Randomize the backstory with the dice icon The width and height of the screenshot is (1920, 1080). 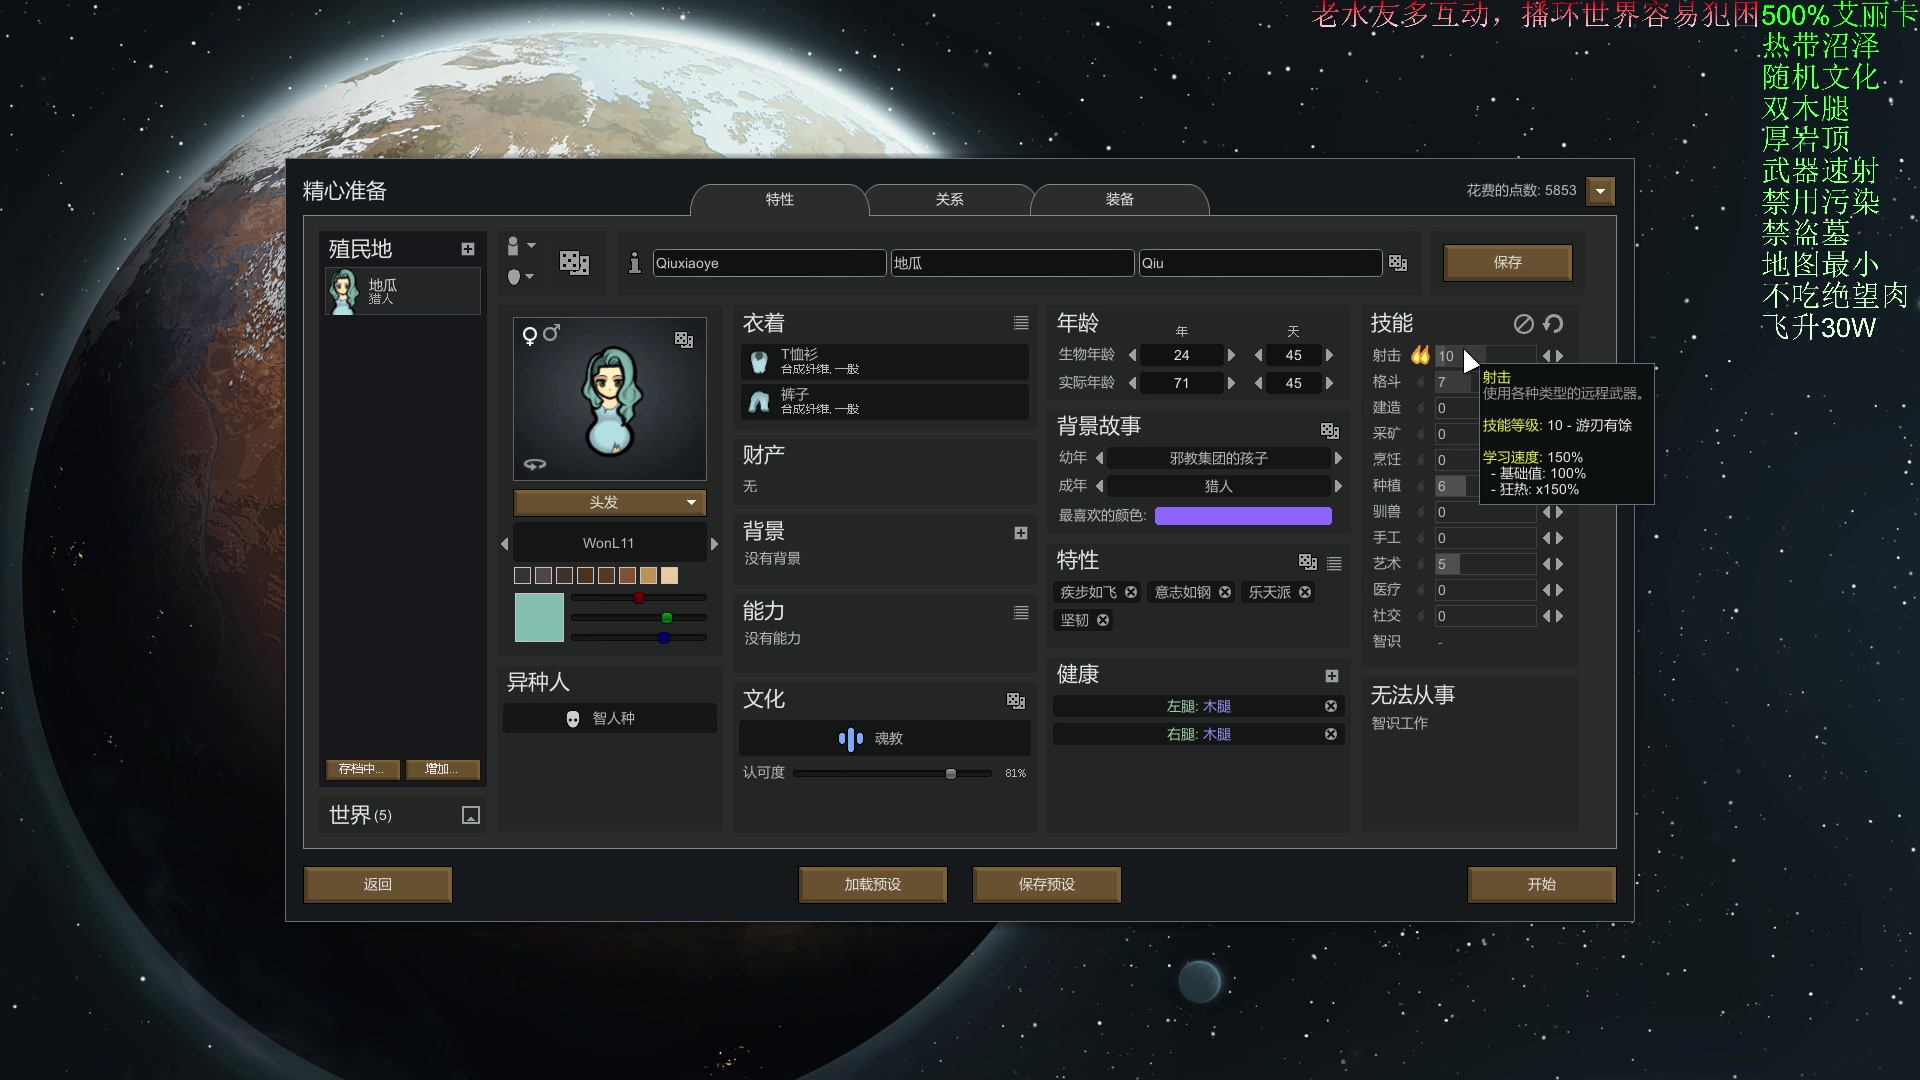pos(1330,430)
